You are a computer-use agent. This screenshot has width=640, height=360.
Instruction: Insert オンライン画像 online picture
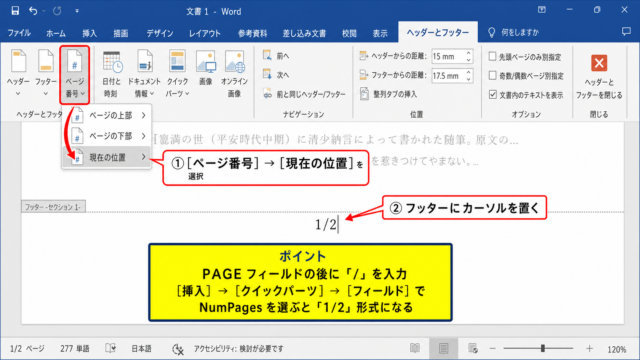pos(234,74)
